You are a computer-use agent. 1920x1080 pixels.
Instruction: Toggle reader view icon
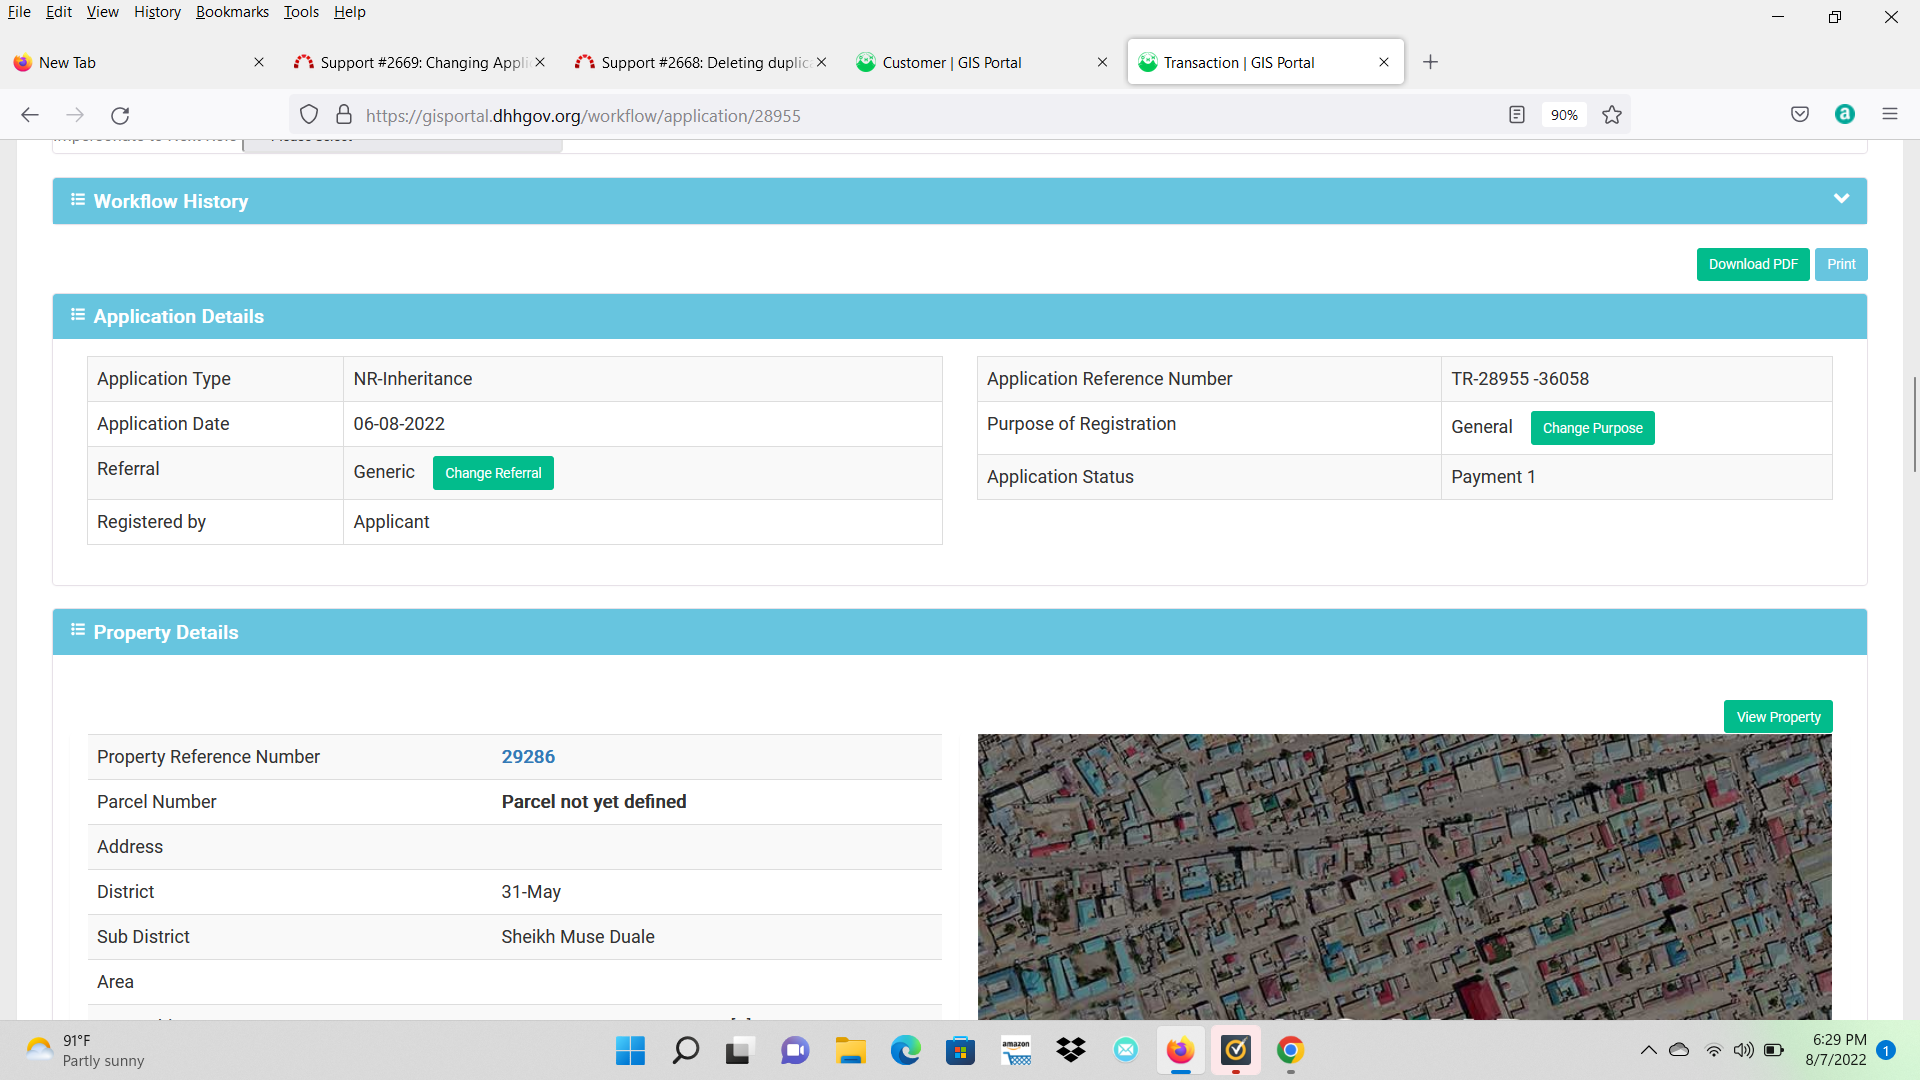click(x=1517, y=115)
